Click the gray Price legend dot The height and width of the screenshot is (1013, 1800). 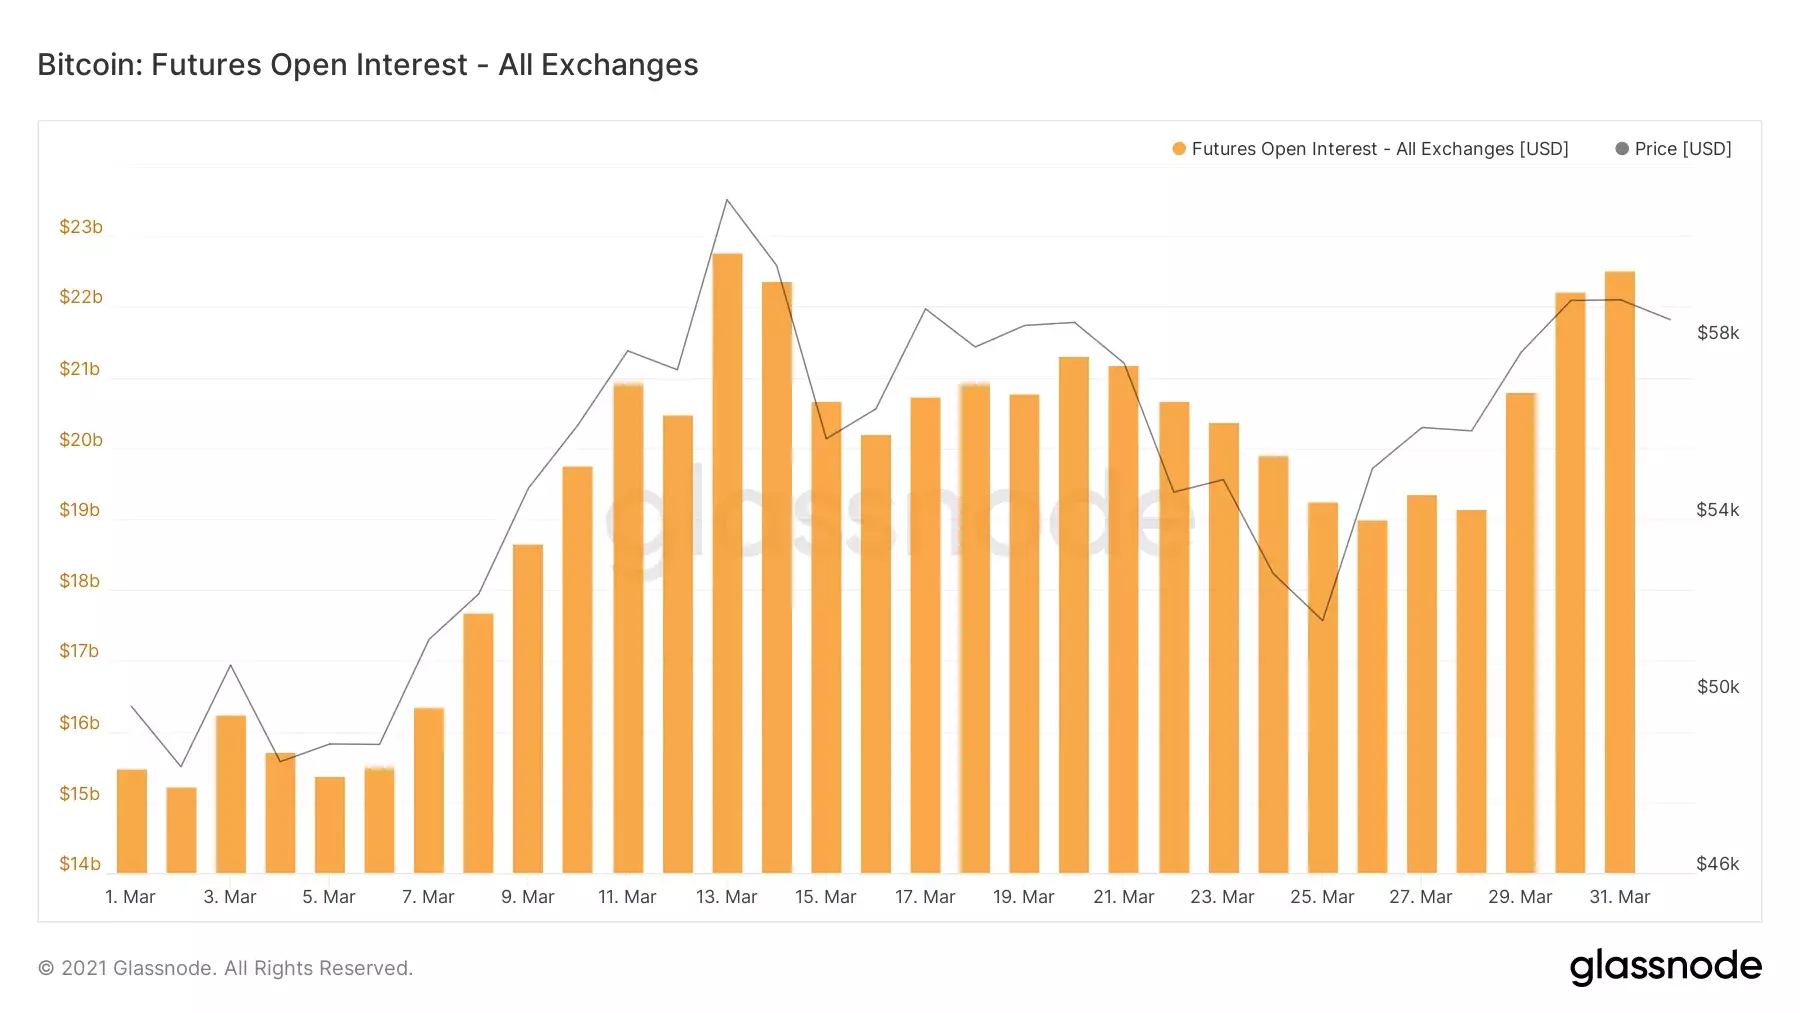(1622, 149)
